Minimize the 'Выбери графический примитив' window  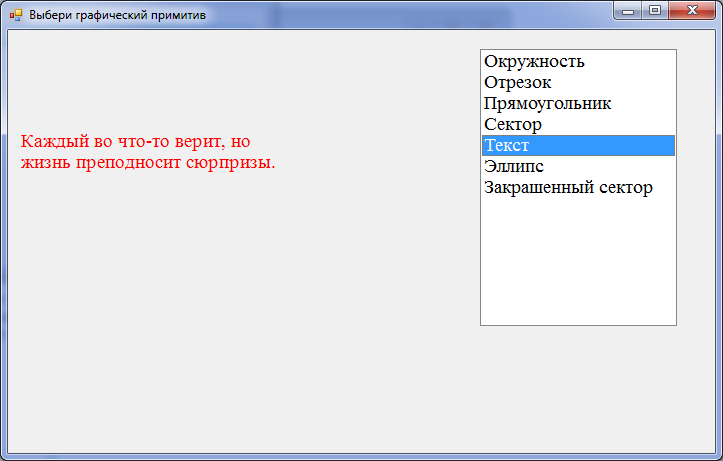(628, 11)
